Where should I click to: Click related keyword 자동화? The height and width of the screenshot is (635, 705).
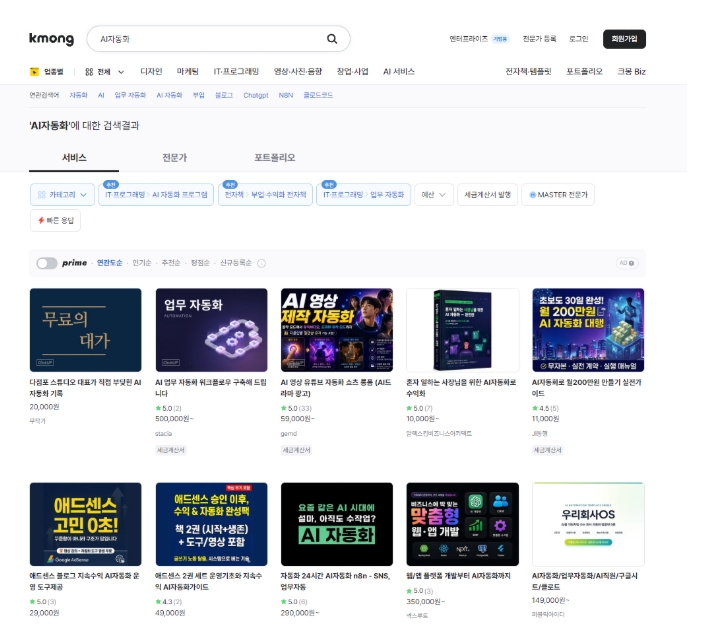(x=78, y=95)
